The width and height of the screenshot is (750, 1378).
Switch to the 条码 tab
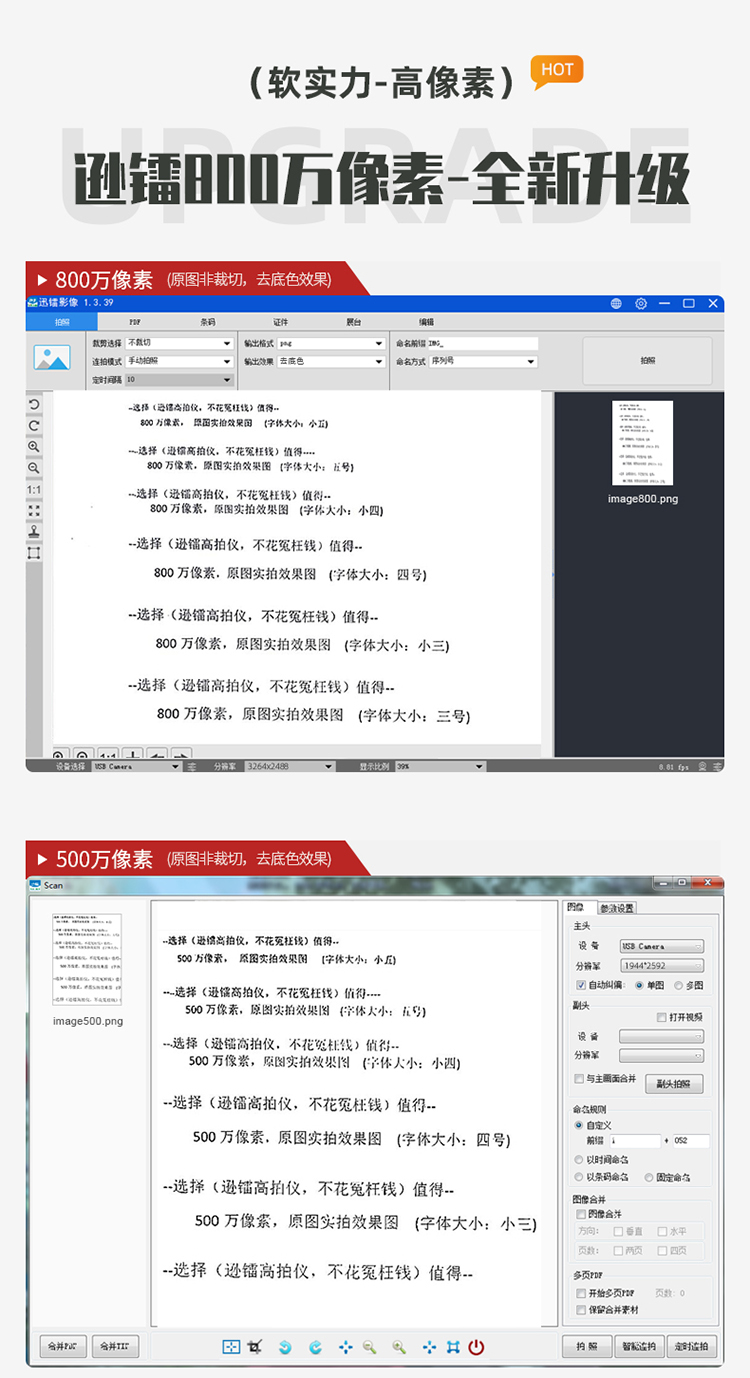tap(208, 322)
